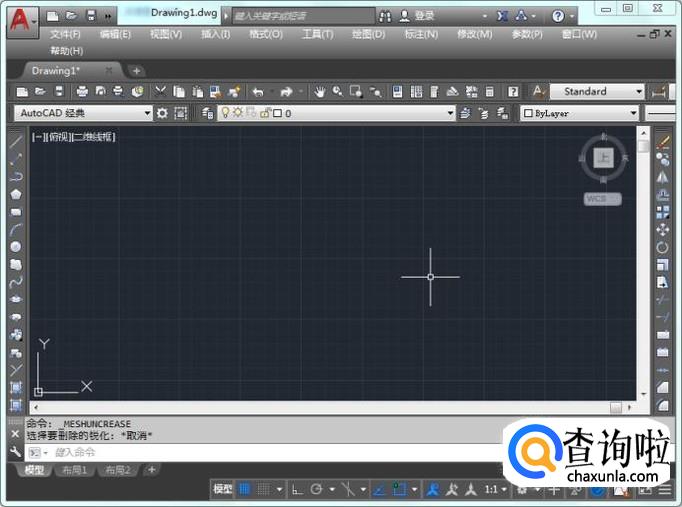Open the 修改(M) menu
682x507 pixels.
click(475, 34)
